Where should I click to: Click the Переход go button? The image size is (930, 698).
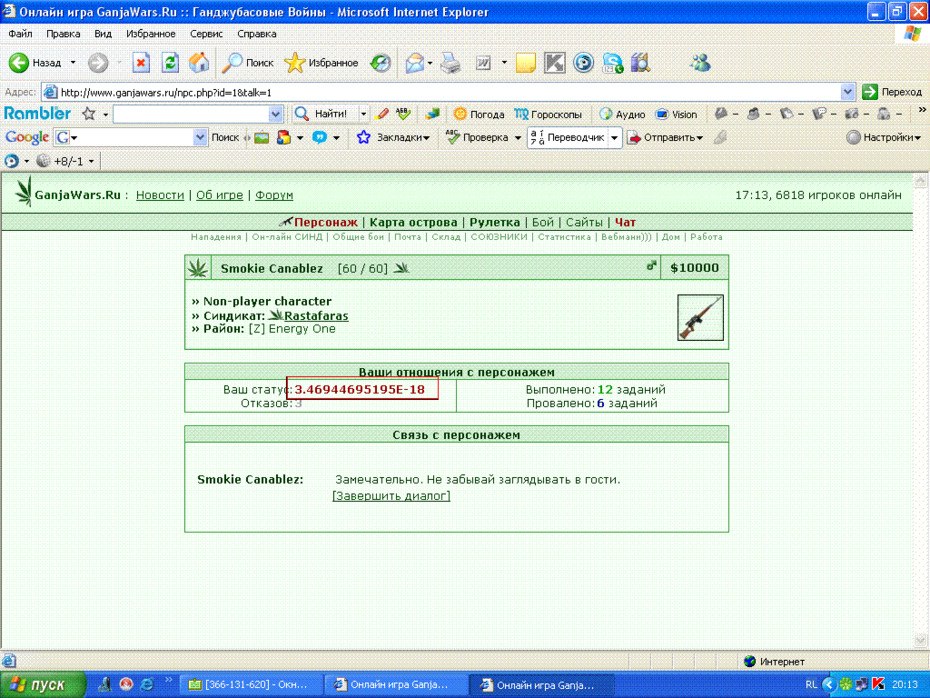892,92
